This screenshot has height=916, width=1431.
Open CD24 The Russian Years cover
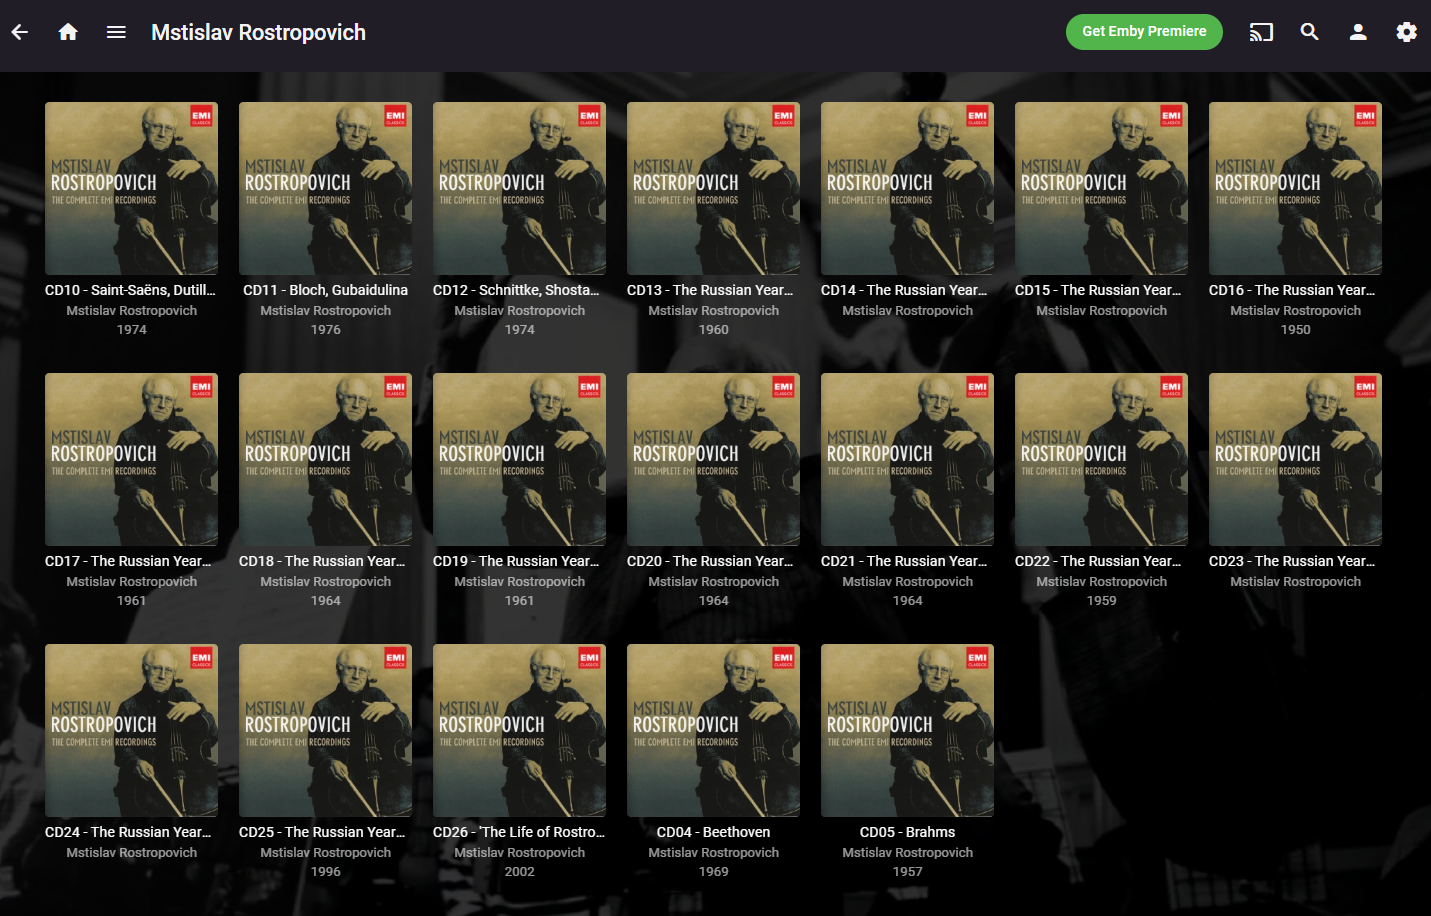pos(131,730)
